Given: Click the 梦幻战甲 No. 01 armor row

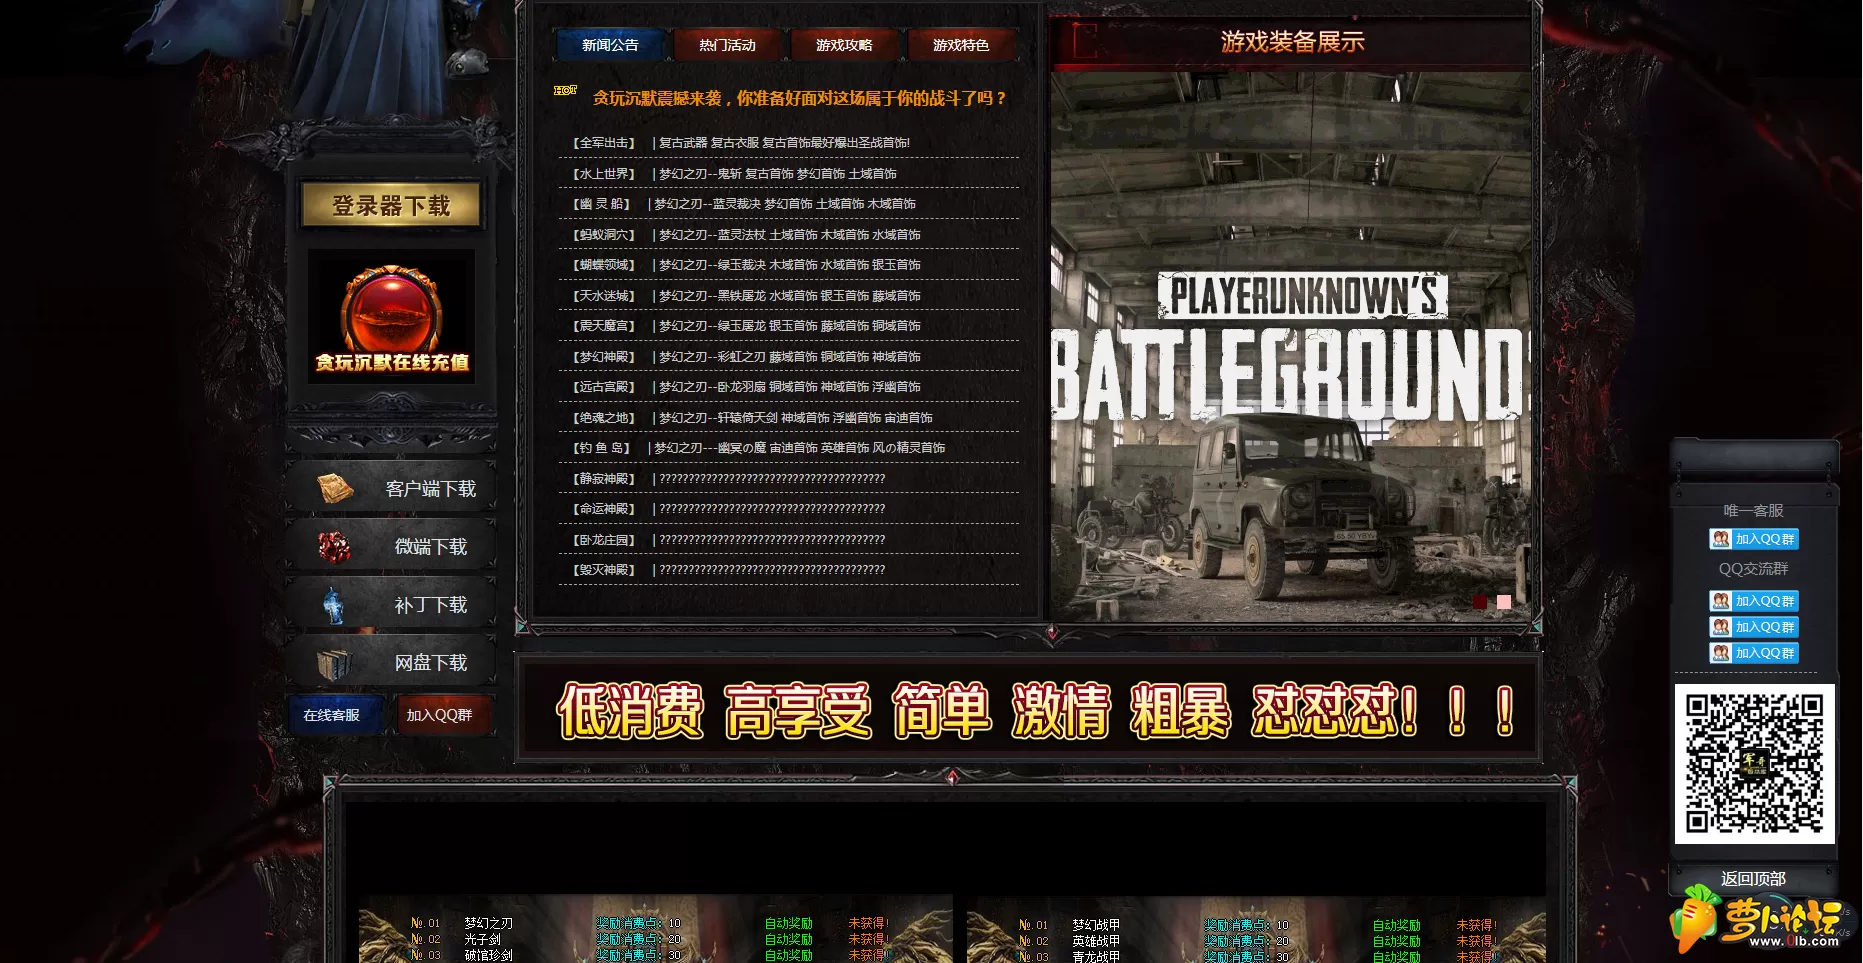Looking at the screenshot, I should (x=1258, y=925).
